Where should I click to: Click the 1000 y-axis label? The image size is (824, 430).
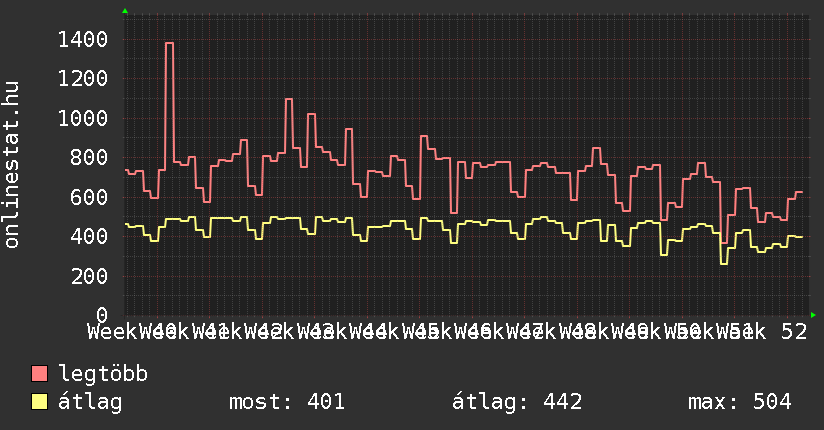pyautogui.click(x=82, y=118)
